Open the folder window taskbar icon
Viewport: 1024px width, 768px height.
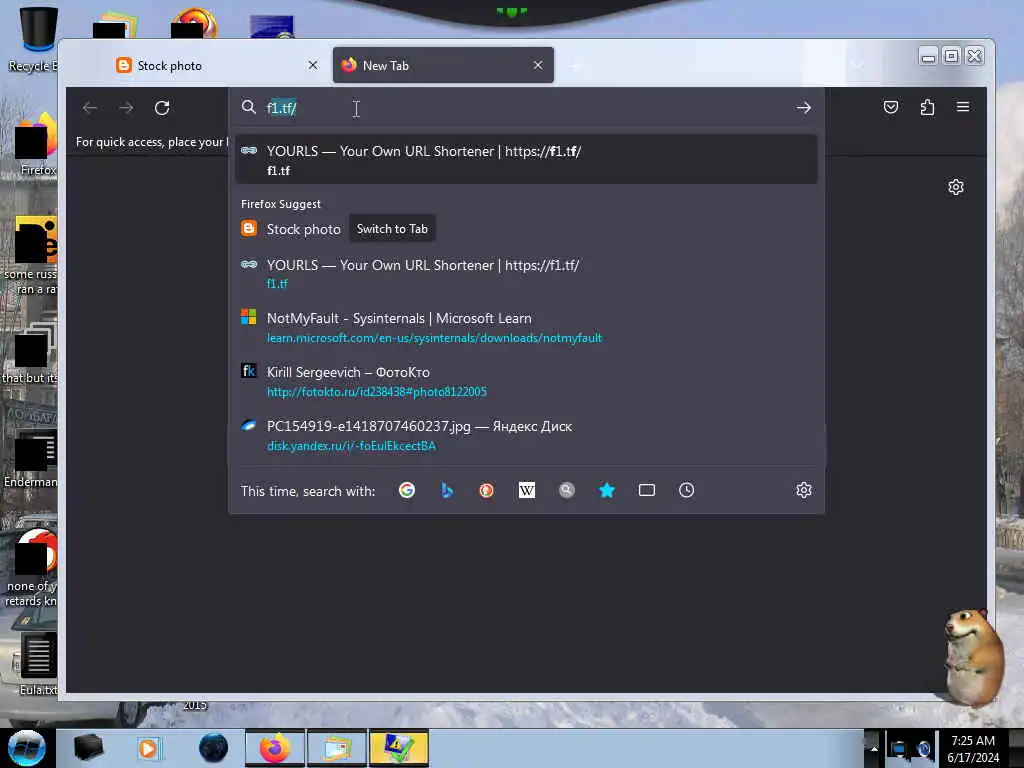[x=337, y=748]
